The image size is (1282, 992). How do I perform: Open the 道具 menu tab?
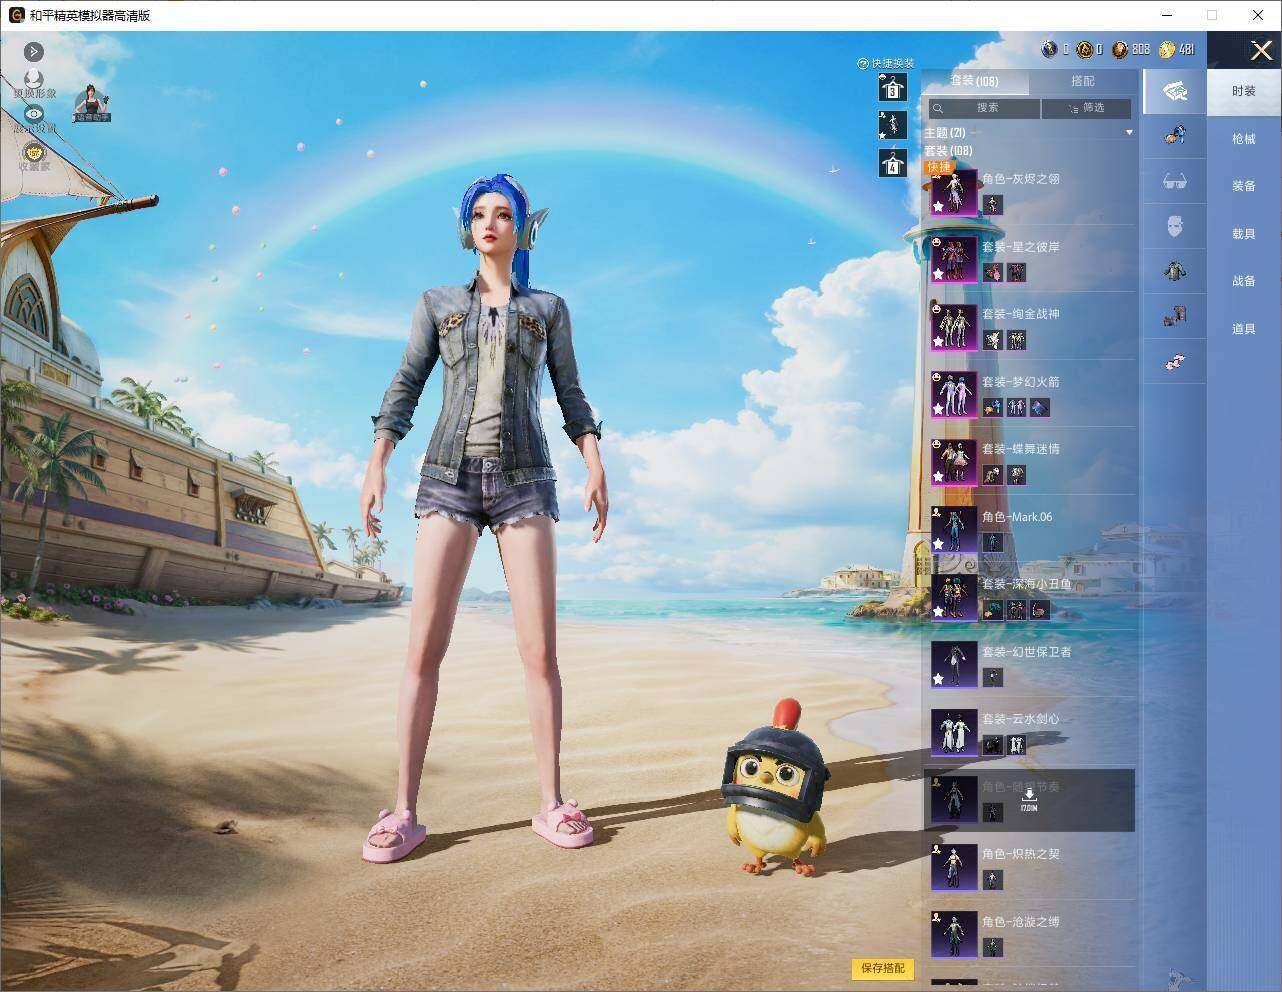tap(1244, 329)
